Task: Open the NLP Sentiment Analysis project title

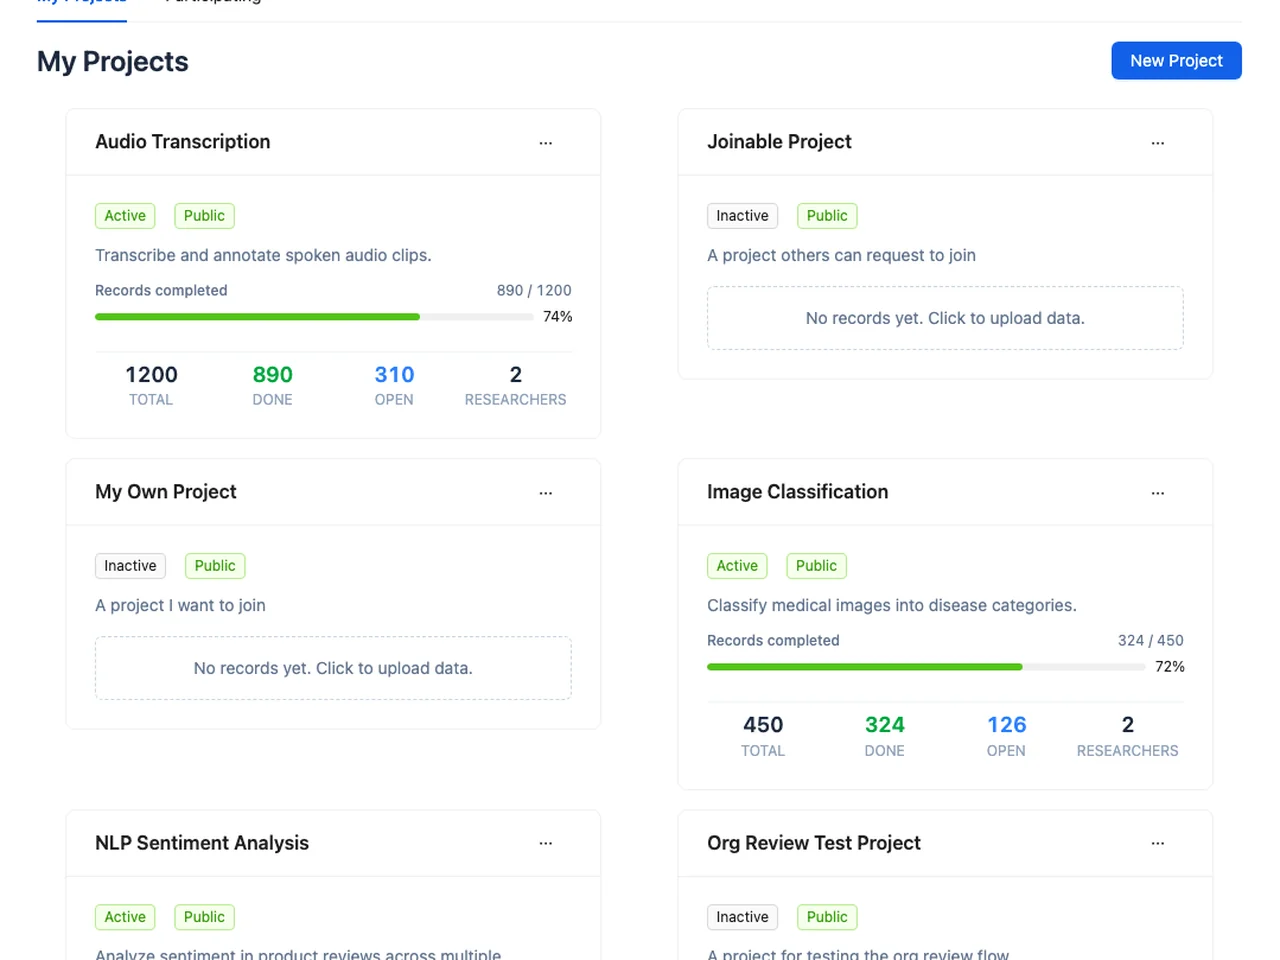Action: [x=202, y=843]
